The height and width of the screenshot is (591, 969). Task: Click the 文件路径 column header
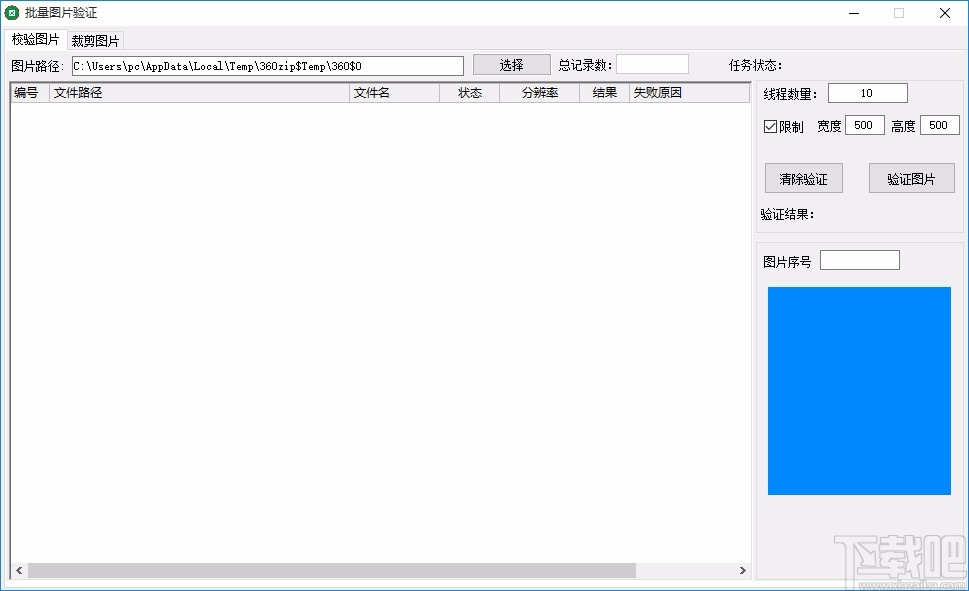click(x=200, y=91)
